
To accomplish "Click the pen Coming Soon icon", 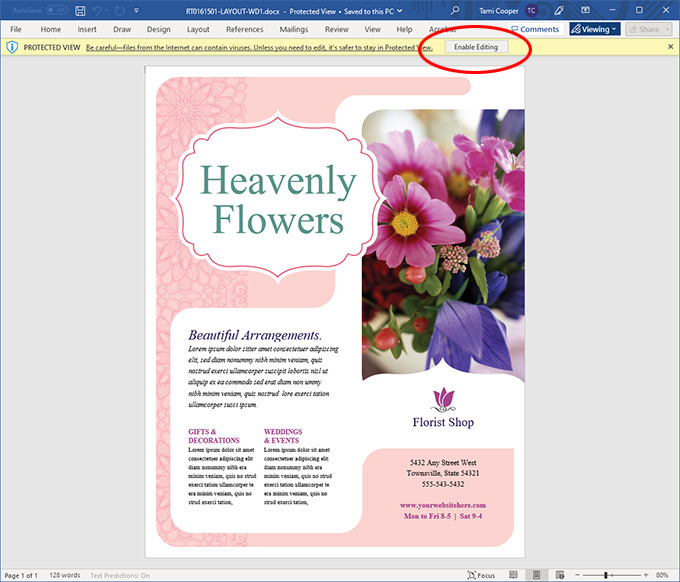I will pos(559,11).
